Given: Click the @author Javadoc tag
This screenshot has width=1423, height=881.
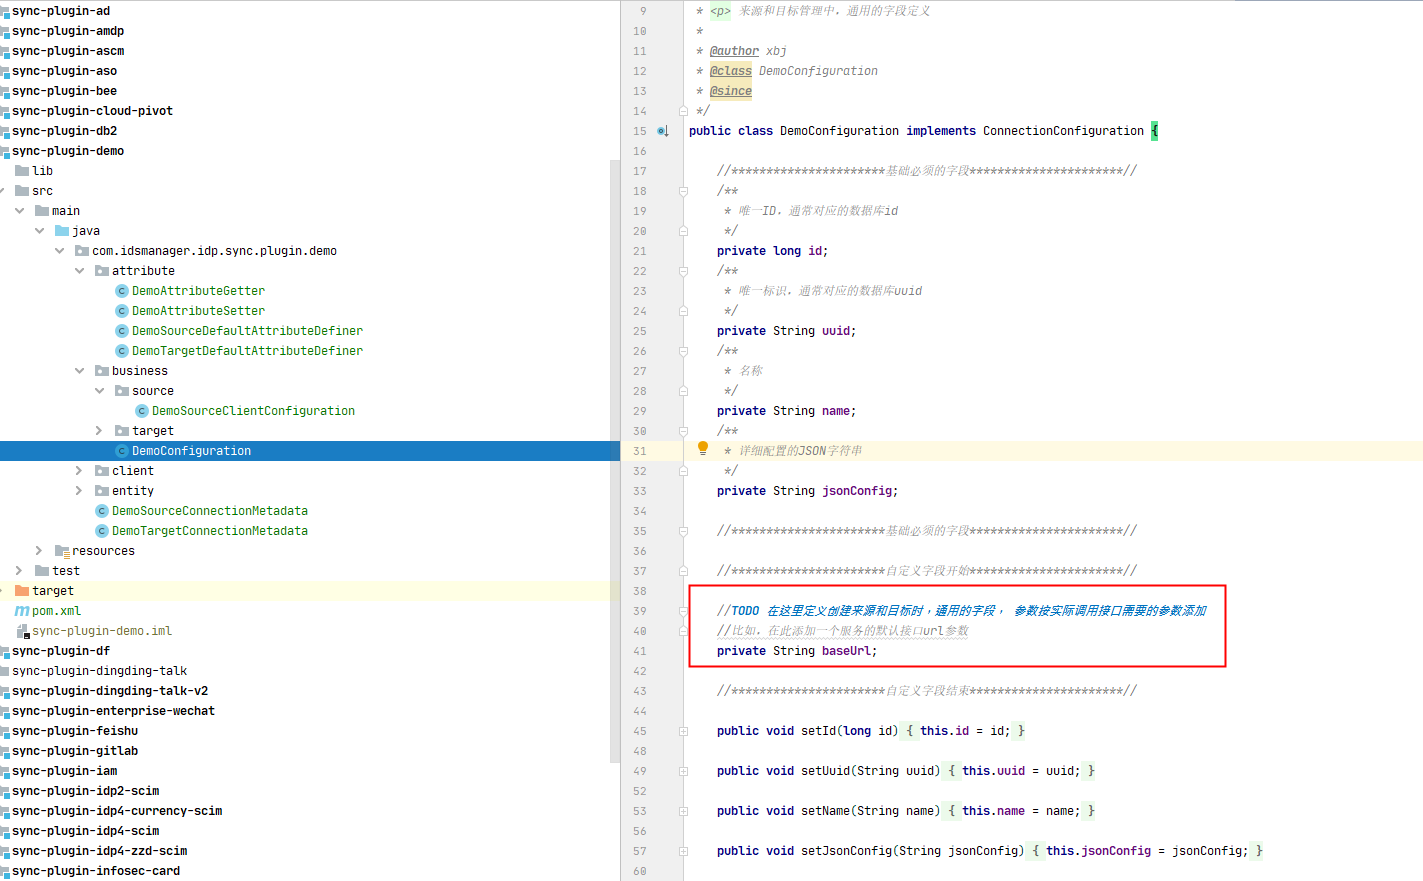Looking at the screenshot, I should tap(734, 51).
